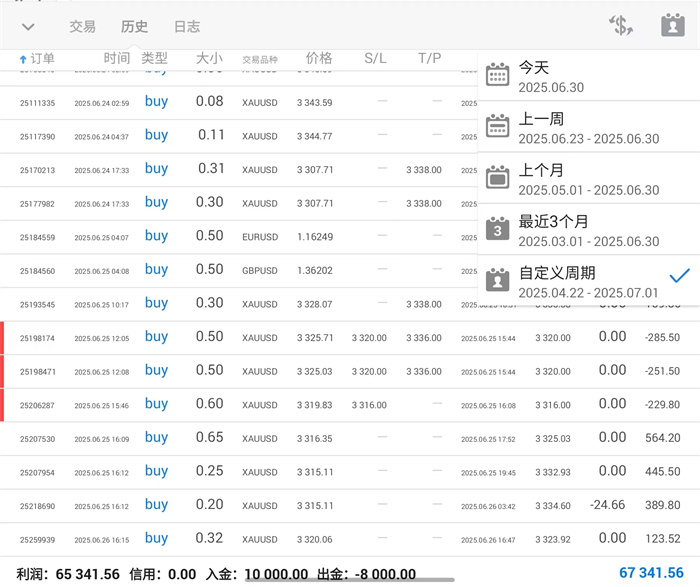Select order 25218690 row
The height and width of the screenshot is (587, 700).
pyautogui.click(x=350, y=506)
